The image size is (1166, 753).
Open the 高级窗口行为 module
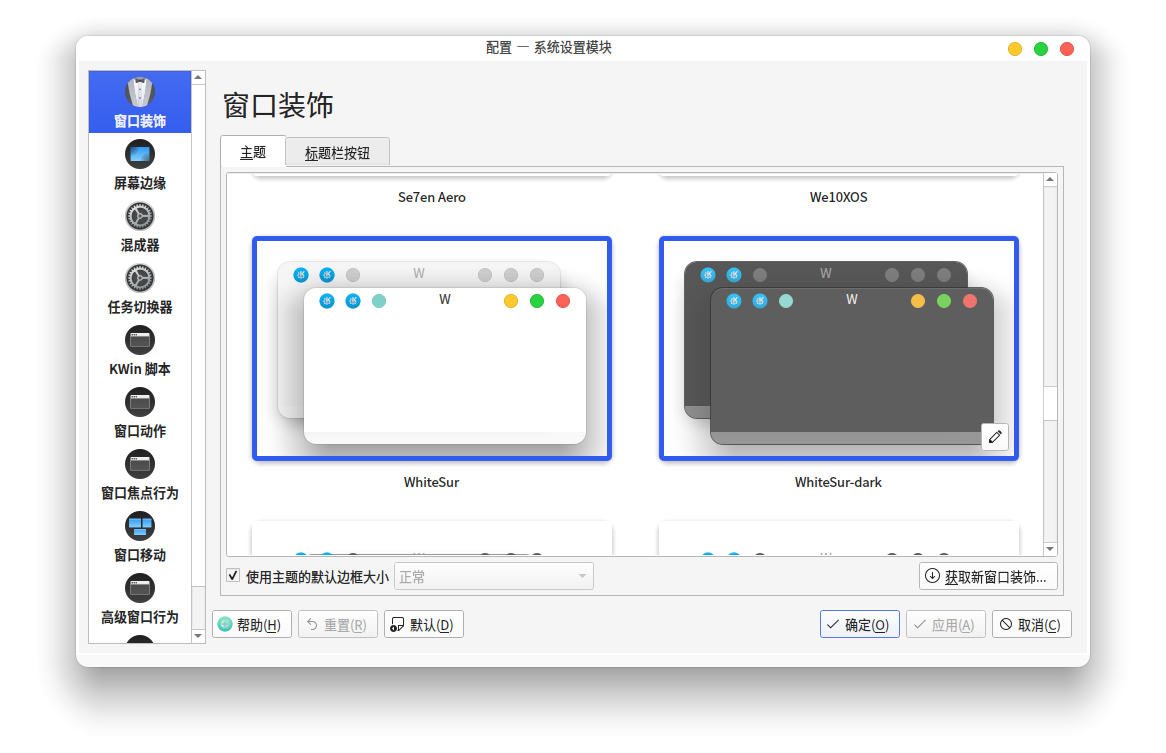click(140, 600)
